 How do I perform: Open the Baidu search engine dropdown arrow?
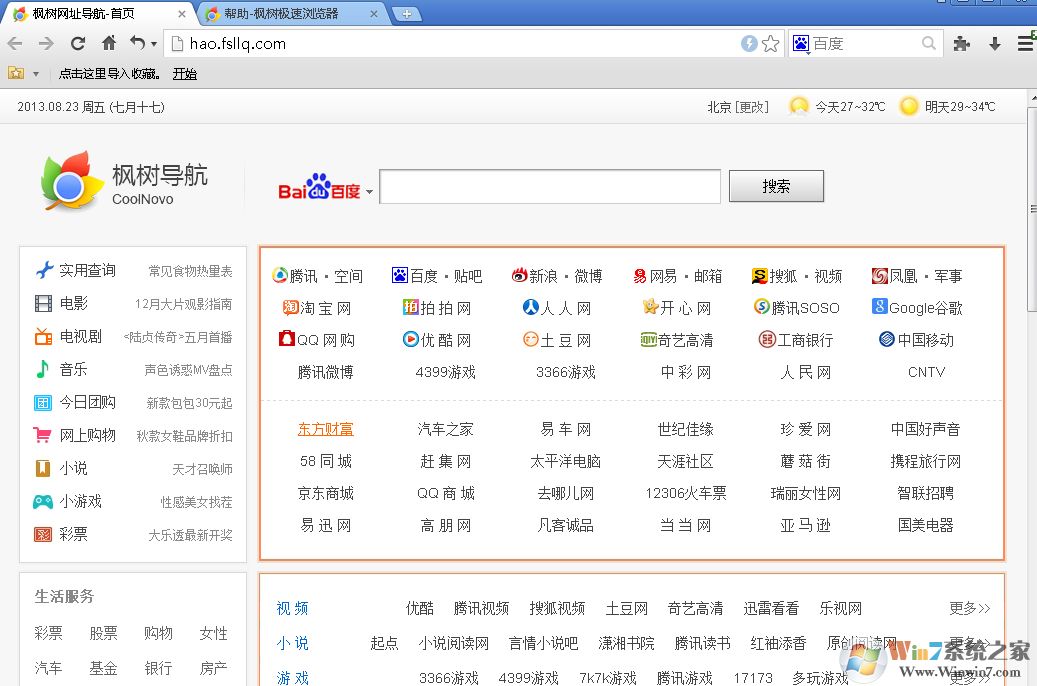click(369, 190)
